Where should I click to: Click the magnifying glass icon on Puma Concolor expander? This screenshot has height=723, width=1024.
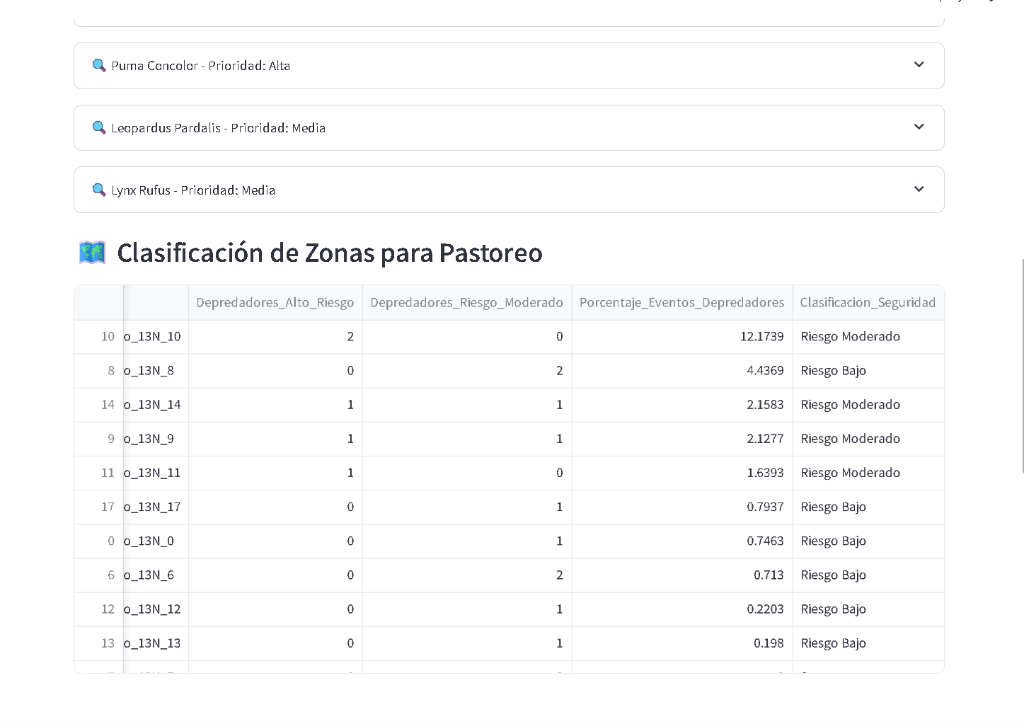(x=98, y=64)
